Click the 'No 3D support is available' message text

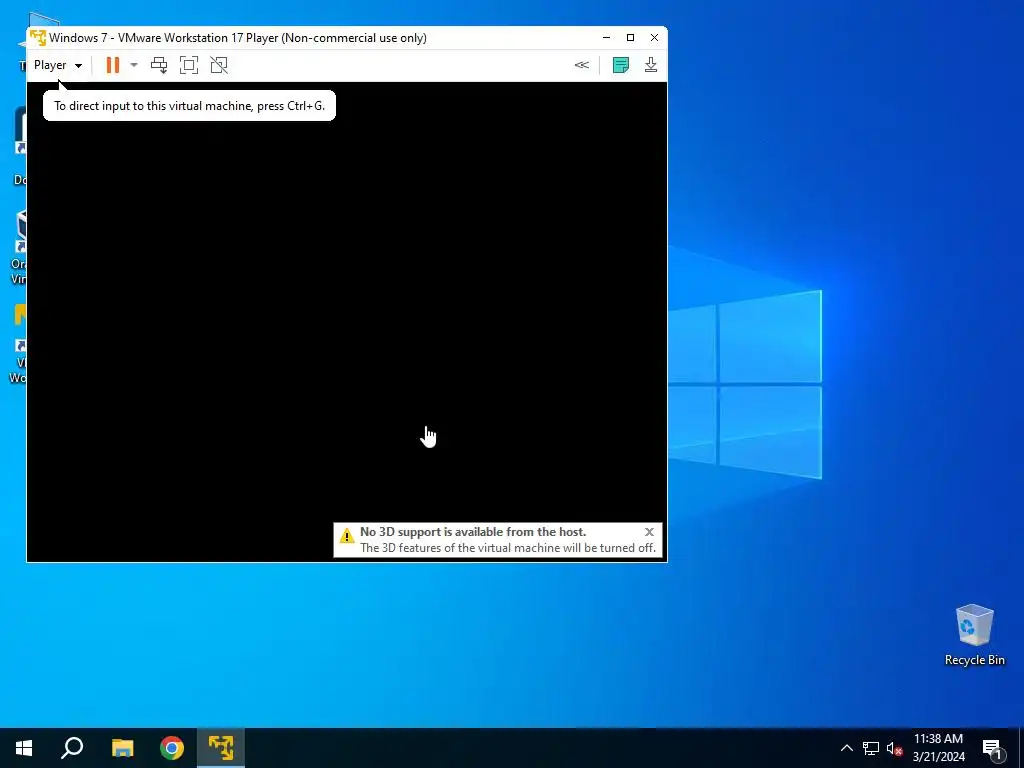473,532
